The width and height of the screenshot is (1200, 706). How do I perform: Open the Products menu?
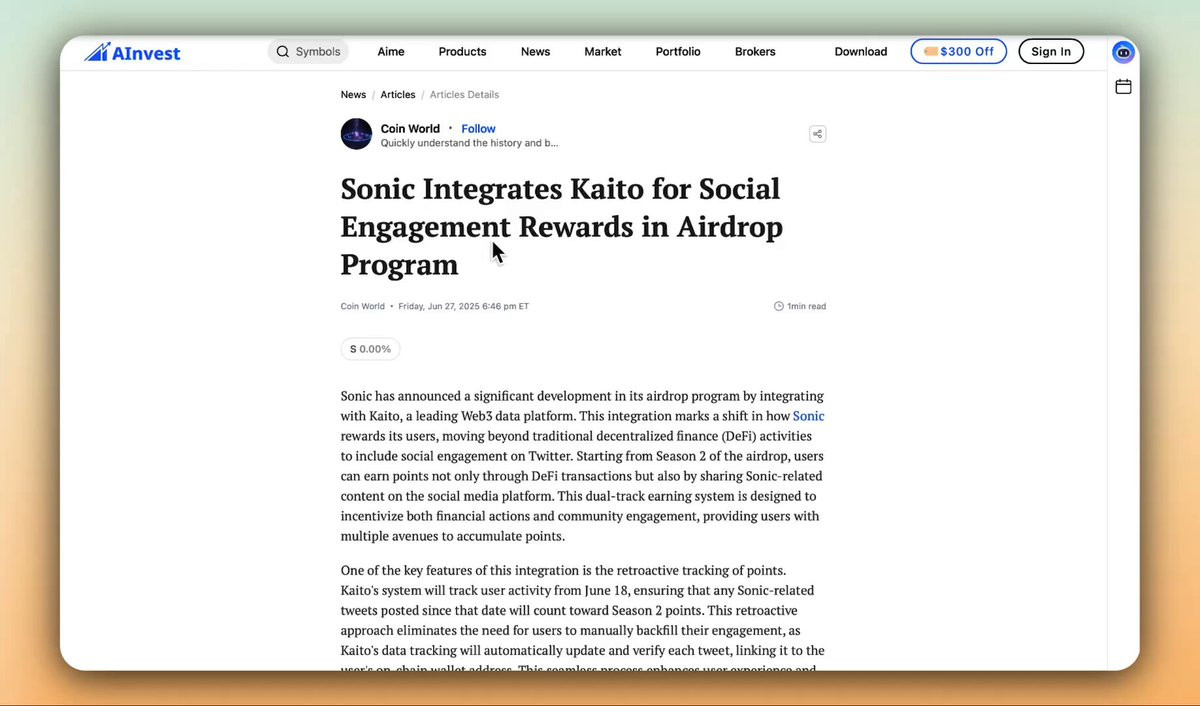click(462, 52)
